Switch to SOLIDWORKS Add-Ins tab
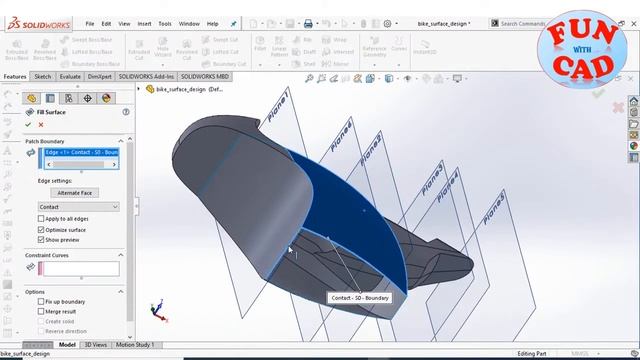640x360 pixels. click(x=146, y=76)
